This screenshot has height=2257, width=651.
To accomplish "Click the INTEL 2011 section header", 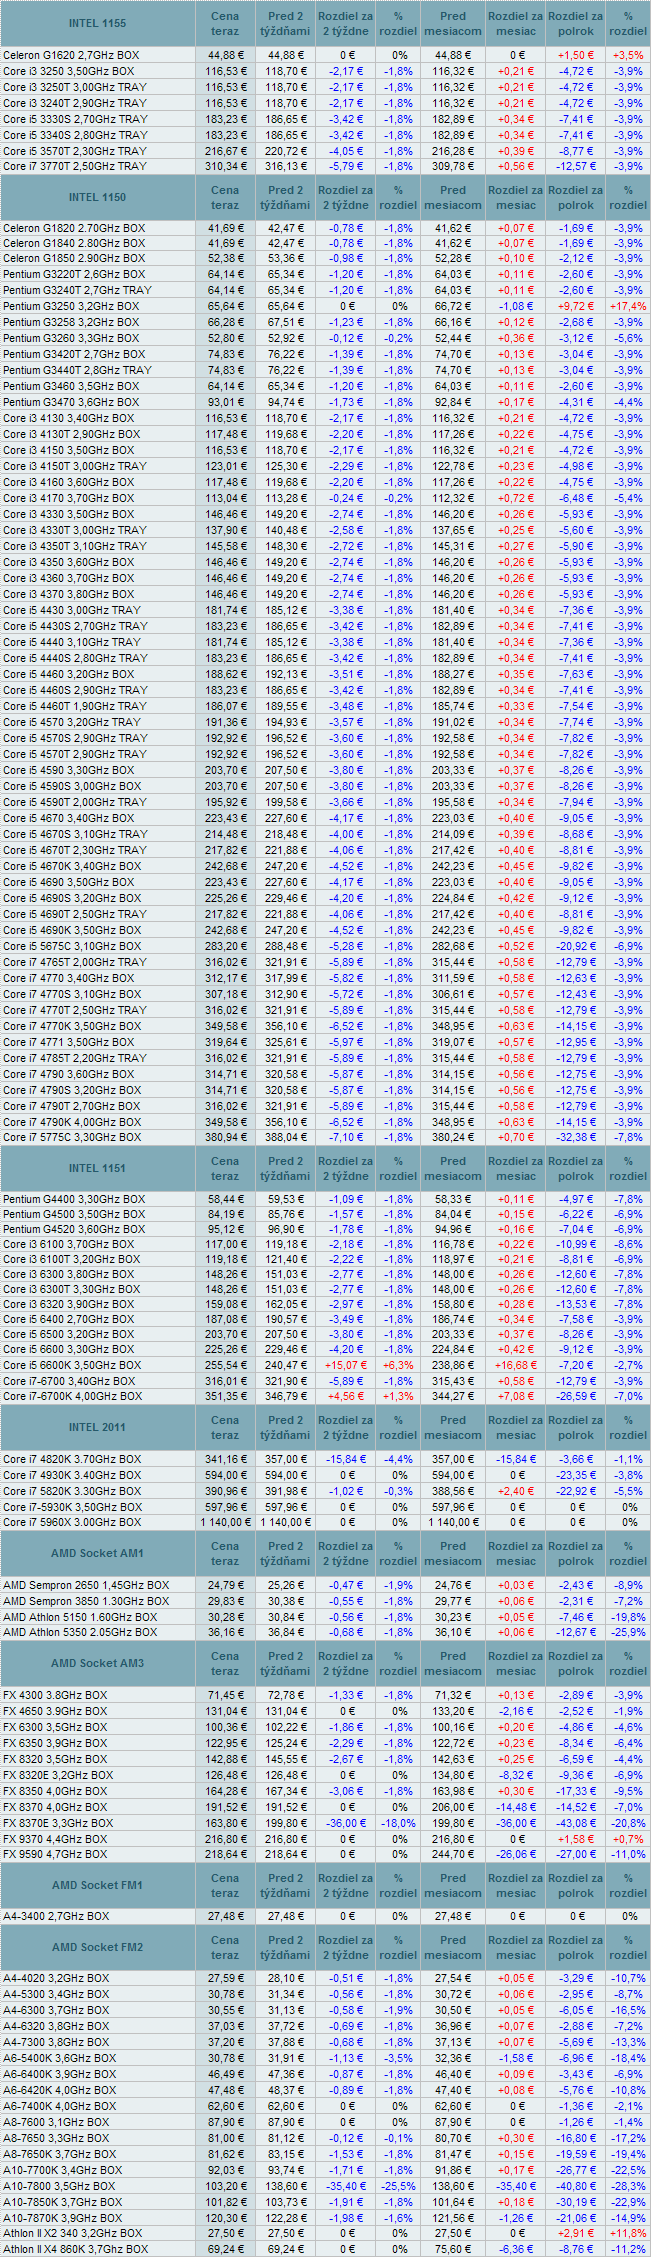I will 98,1427.
